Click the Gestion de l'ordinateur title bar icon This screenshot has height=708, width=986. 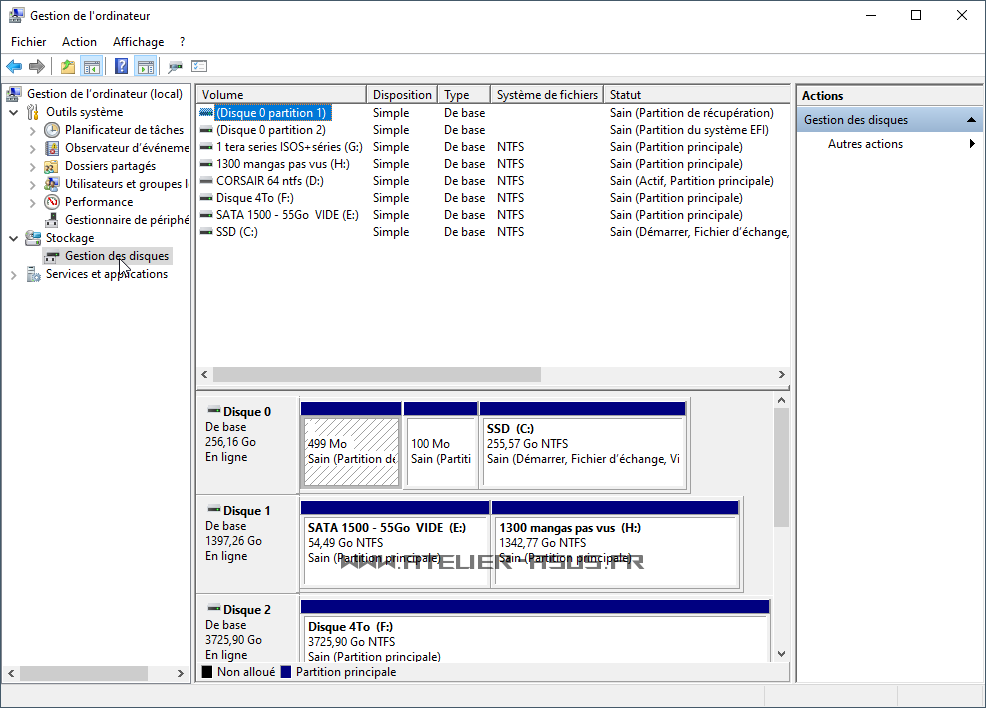(x=16, y=15)
